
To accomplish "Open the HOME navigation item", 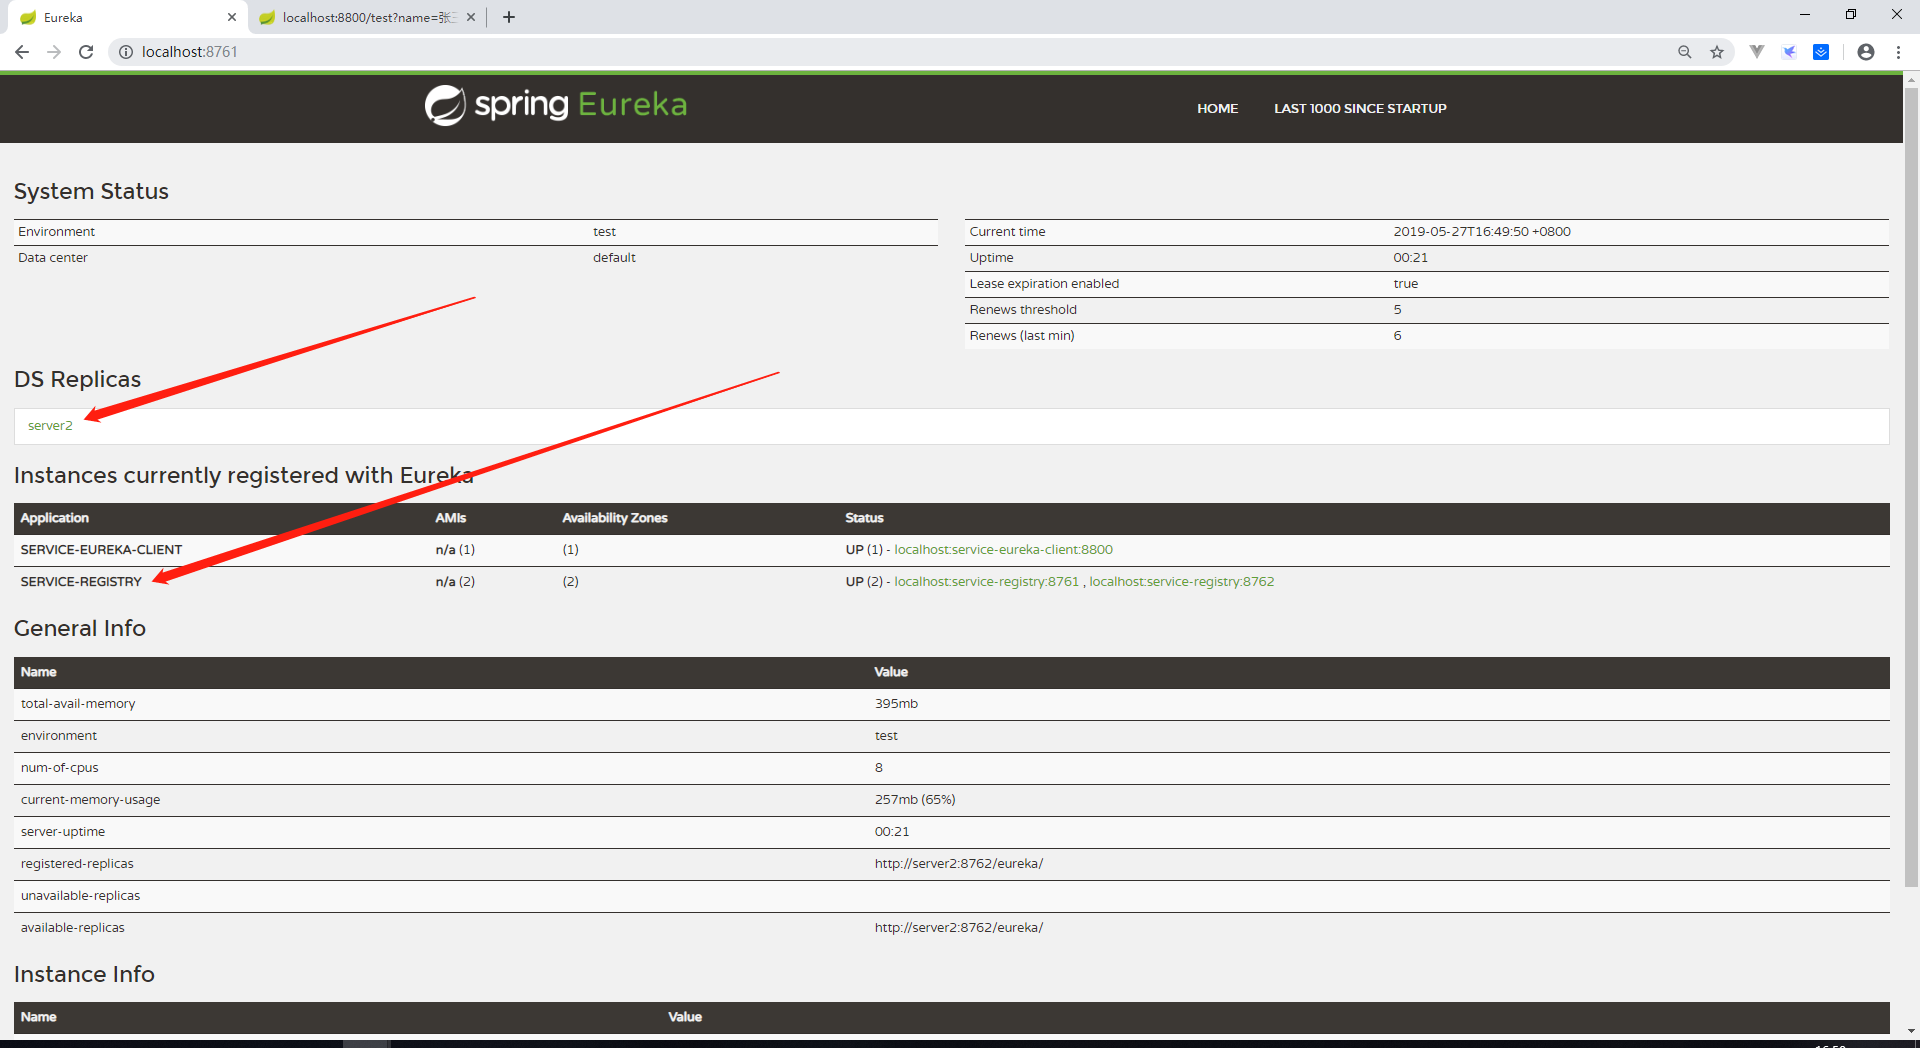I will point(1218,108).
